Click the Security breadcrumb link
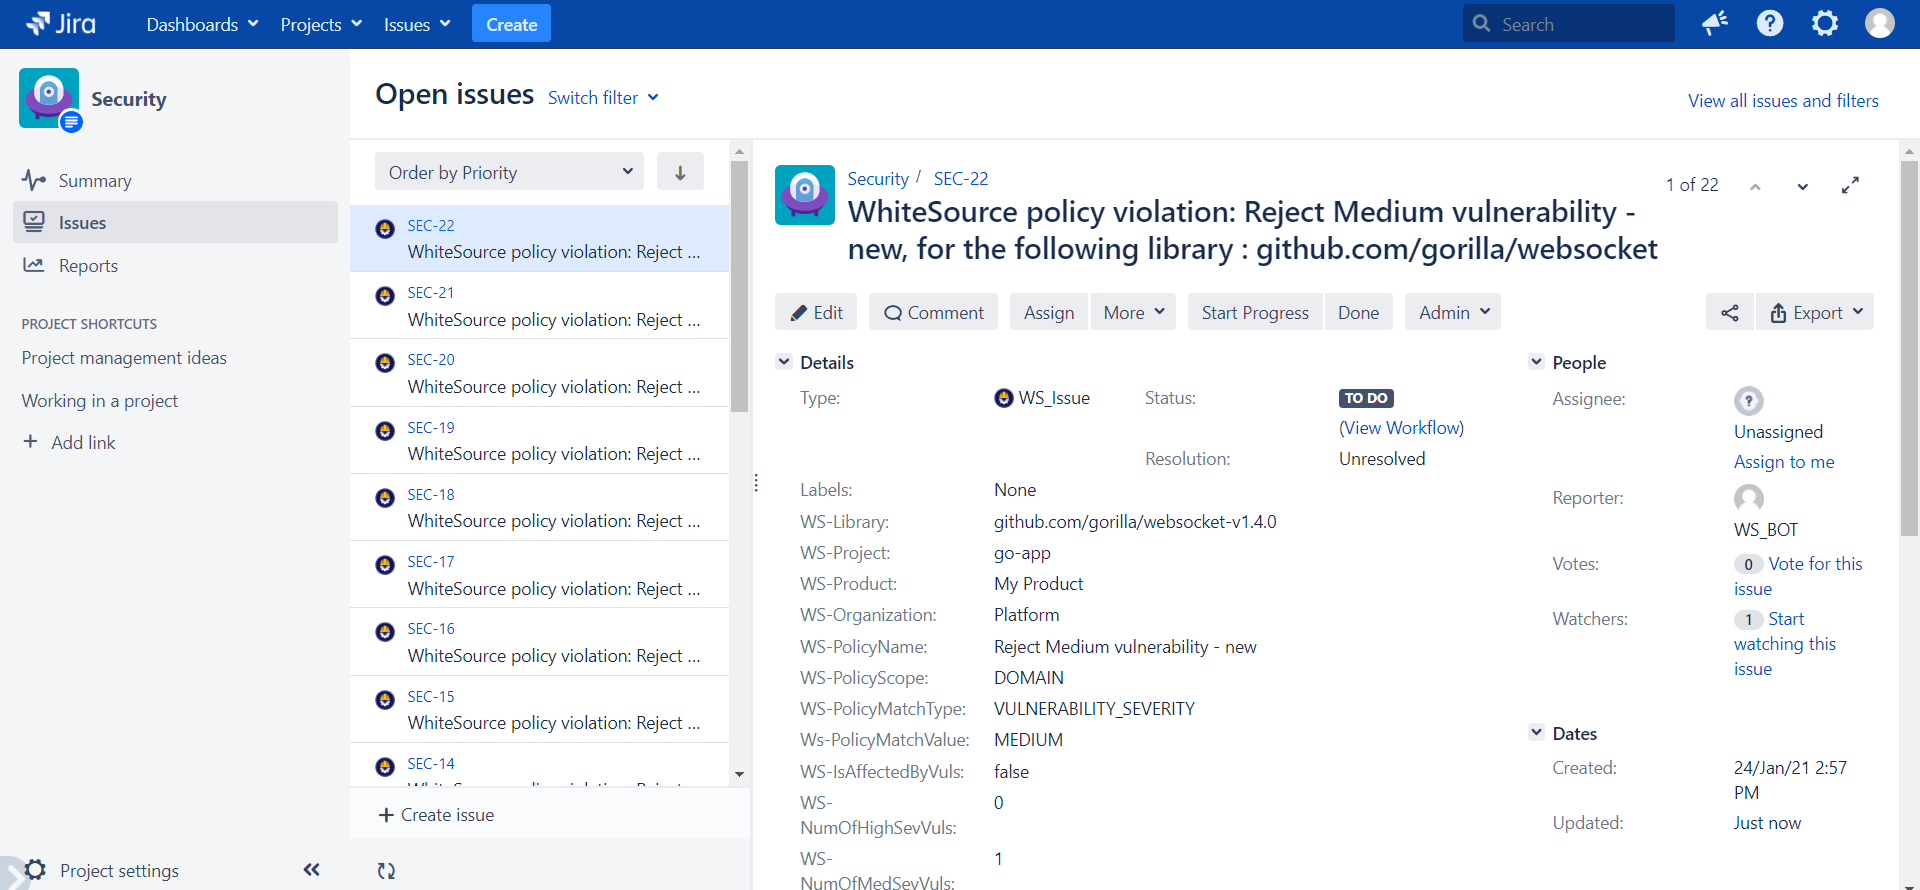 point(878,179)
